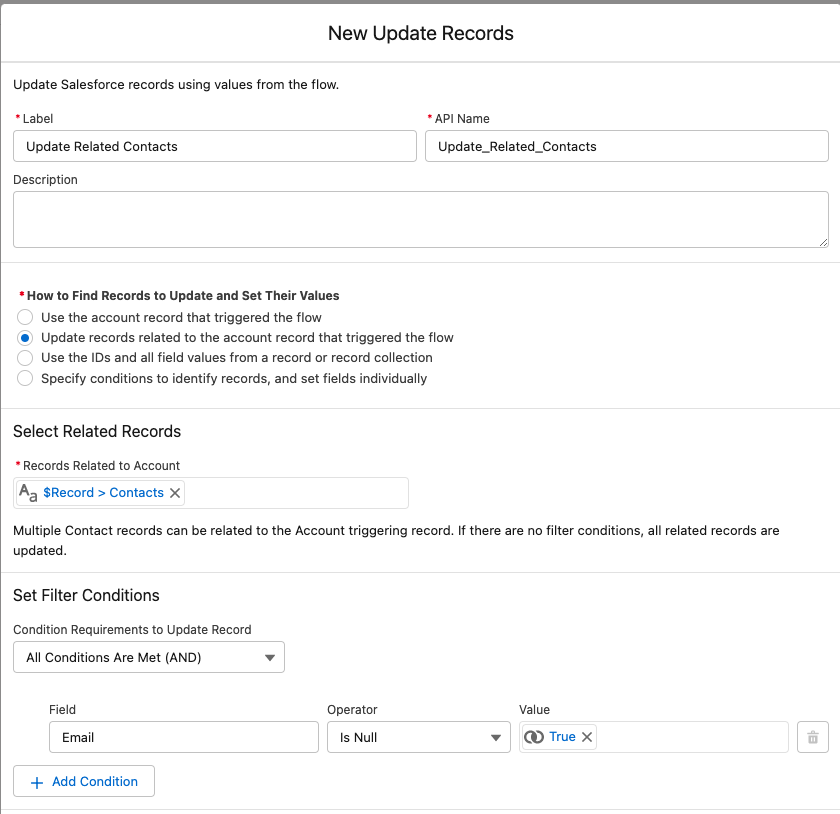Screen dimensions: 840x814
Task: Click the 'Multiple Contact records can be related' help text
Action: coord(396,540)
